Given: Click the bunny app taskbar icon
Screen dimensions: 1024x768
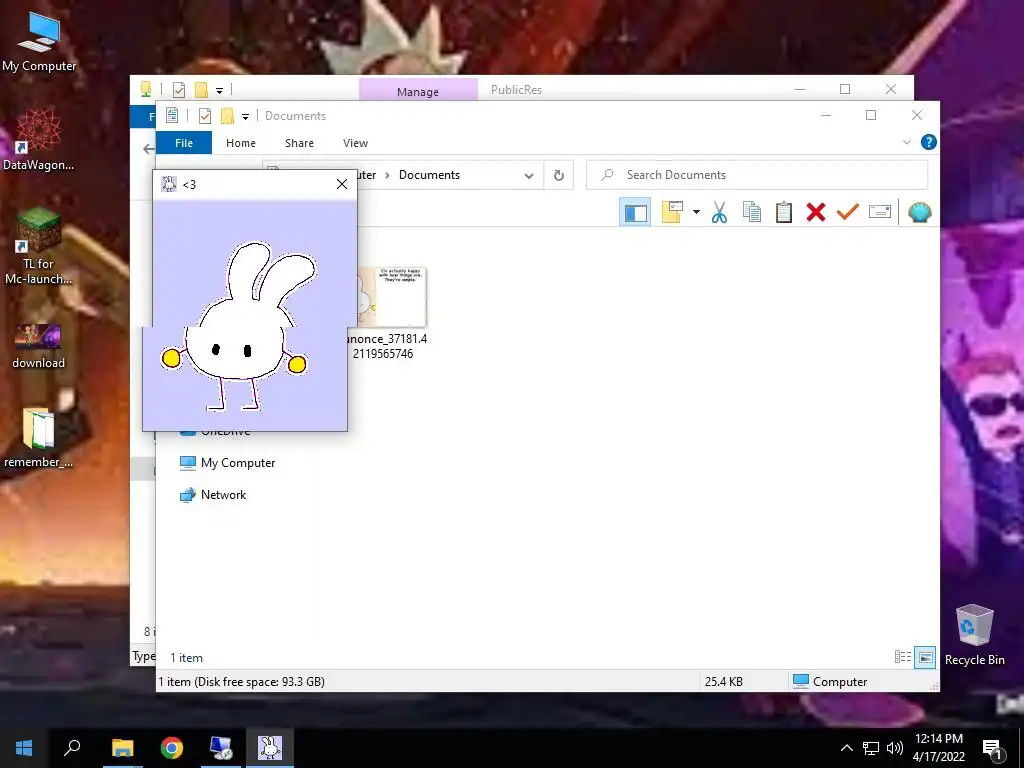Looking at the screenshot, I should point(270,748).
